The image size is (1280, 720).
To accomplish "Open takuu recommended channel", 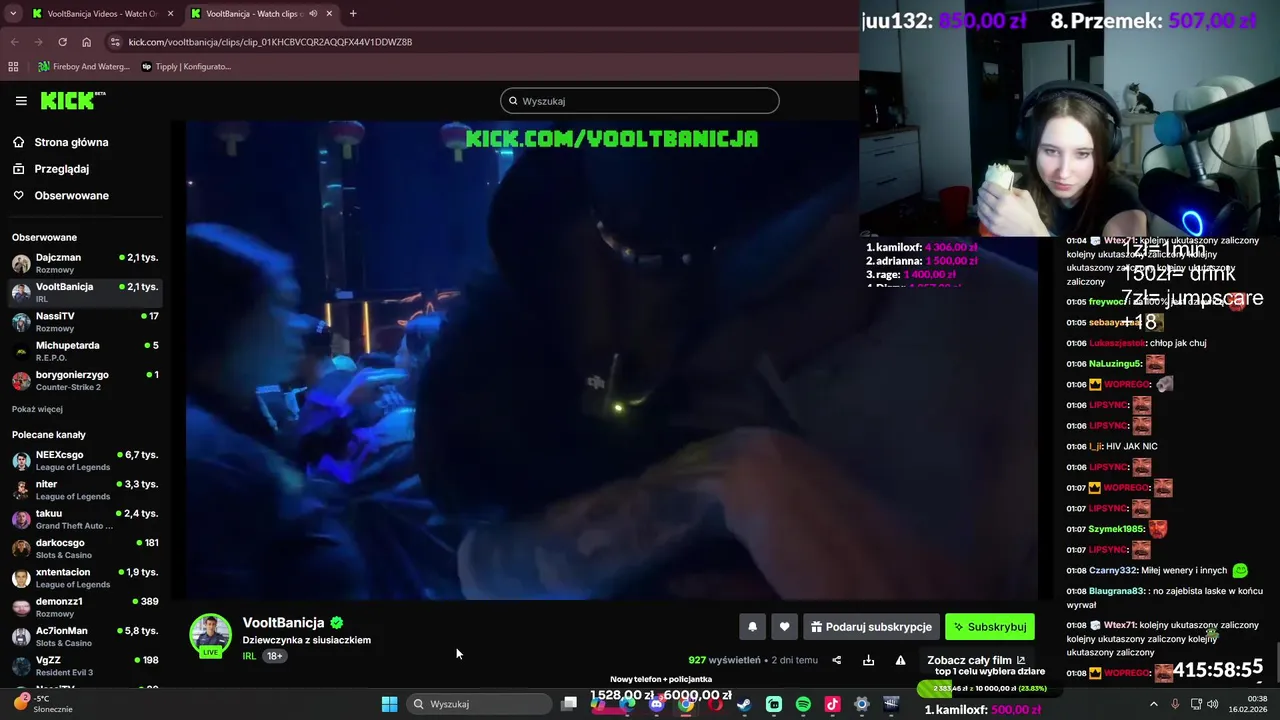I will (x=85, y=519).
